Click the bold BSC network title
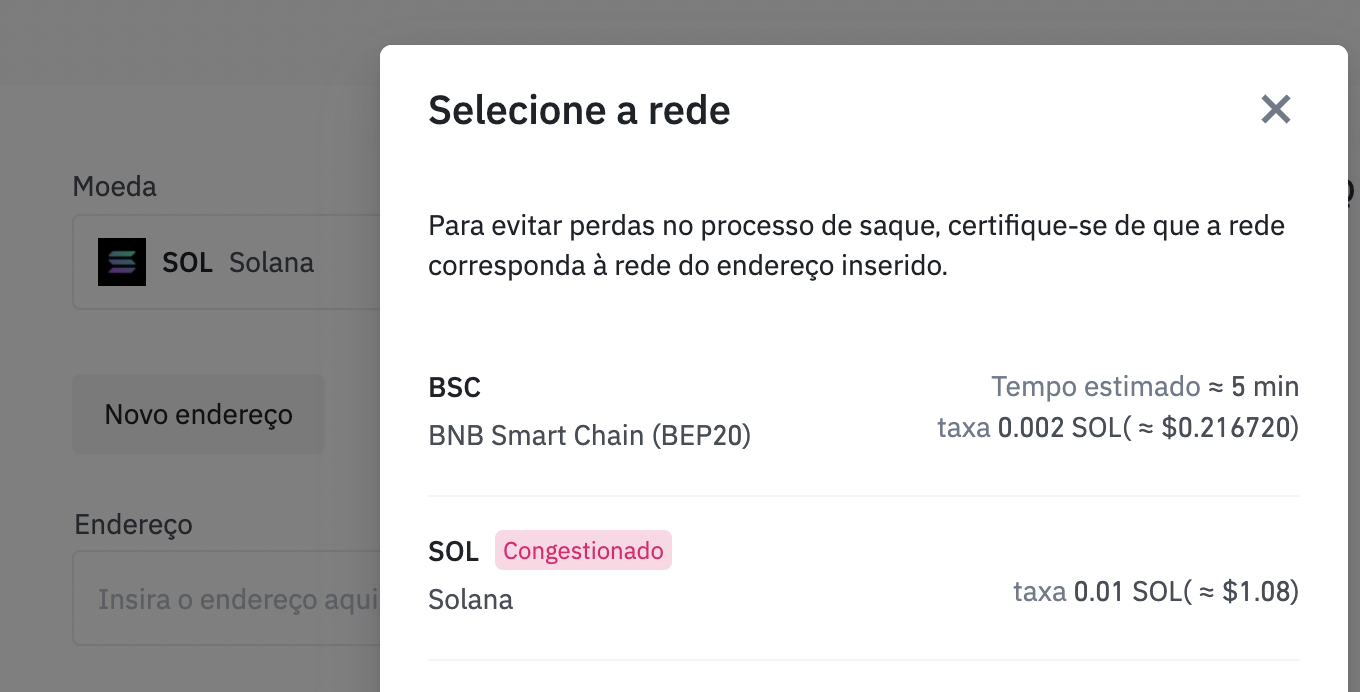The width and height of the screenshot is (1360, 692). pyautogui.click(x=454, y=387)
